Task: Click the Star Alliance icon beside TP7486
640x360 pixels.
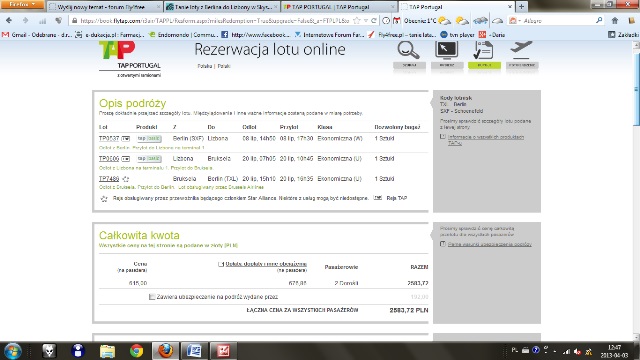Action: click(x=125, y=179)
